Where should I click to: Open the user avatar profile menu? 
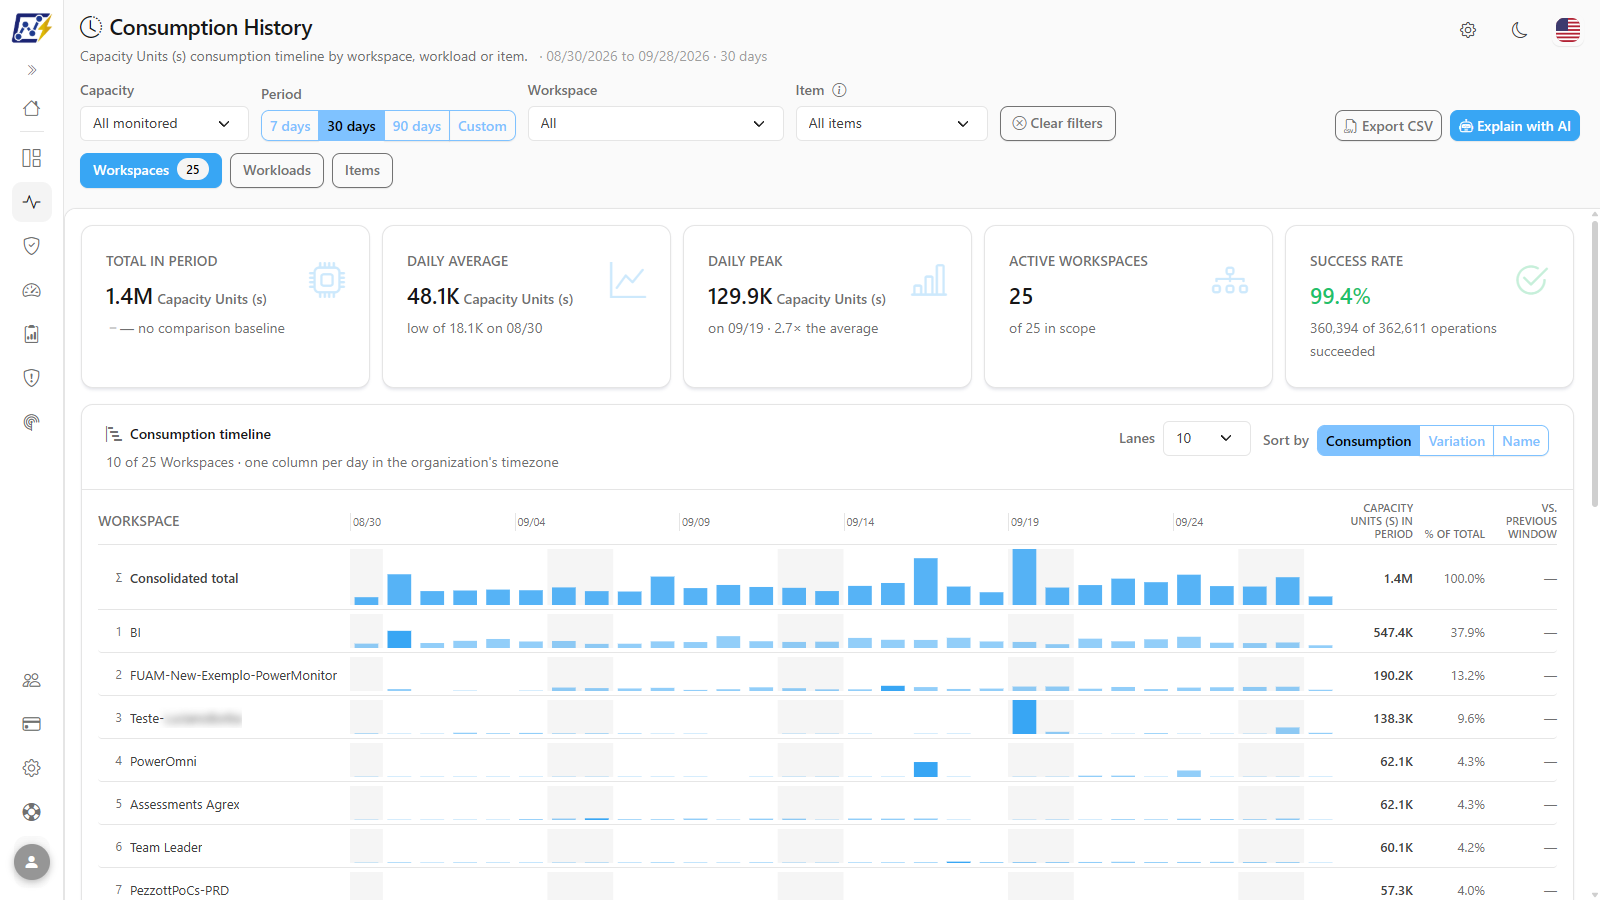32,862
